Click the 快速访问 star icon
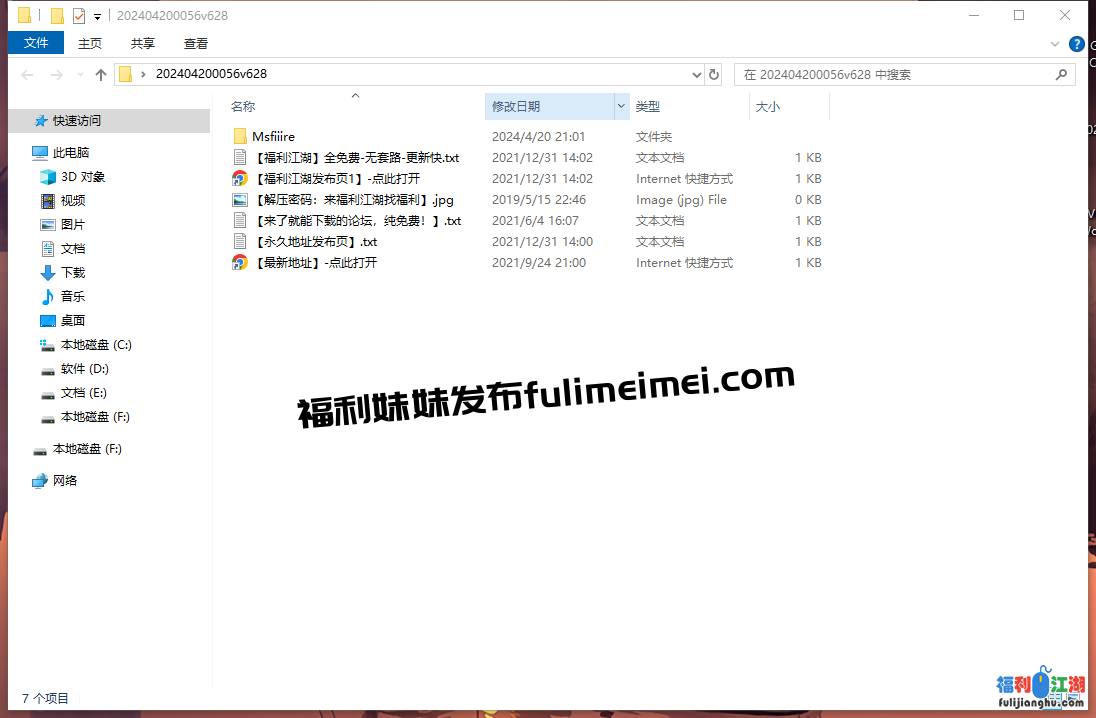The image size is (1096, 718). pyautogui.click(x=41, y=121)
